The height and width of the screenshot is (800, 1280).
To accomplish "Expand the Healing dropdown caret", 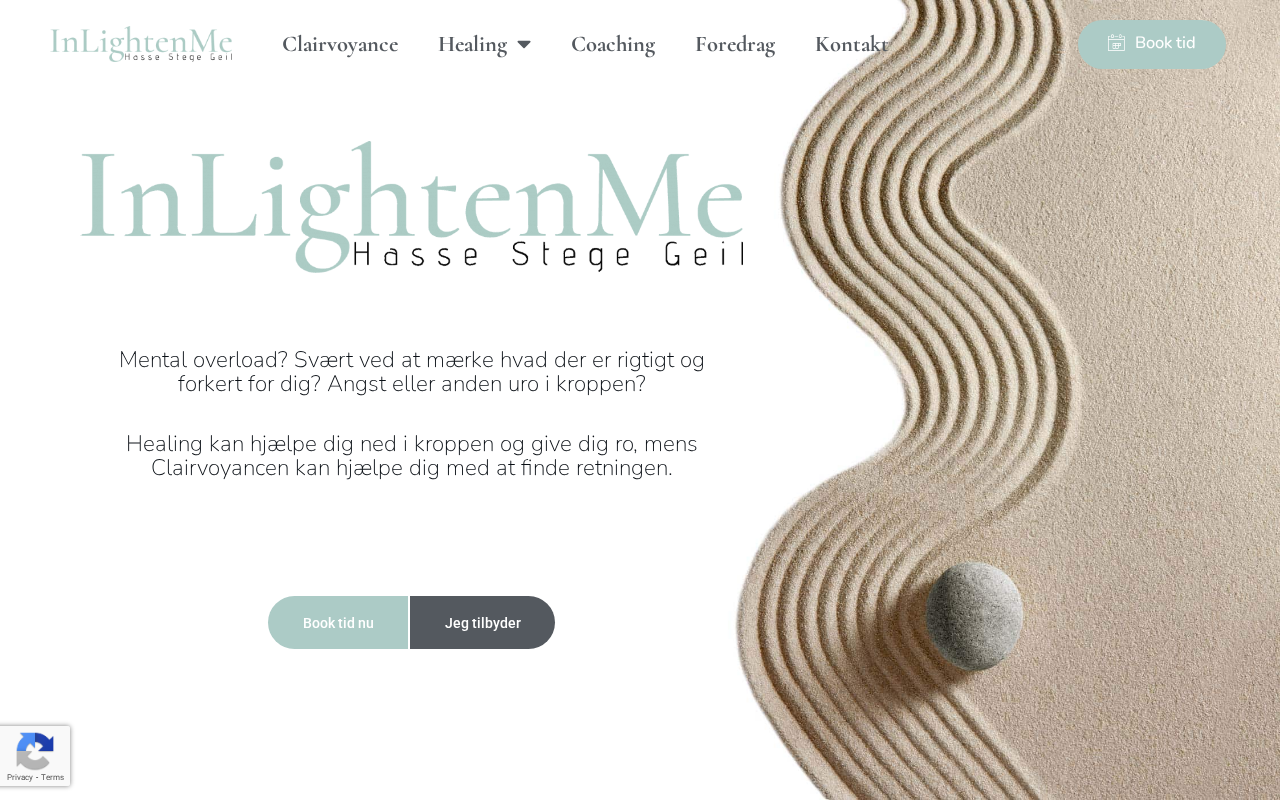I will pos(524,44).
